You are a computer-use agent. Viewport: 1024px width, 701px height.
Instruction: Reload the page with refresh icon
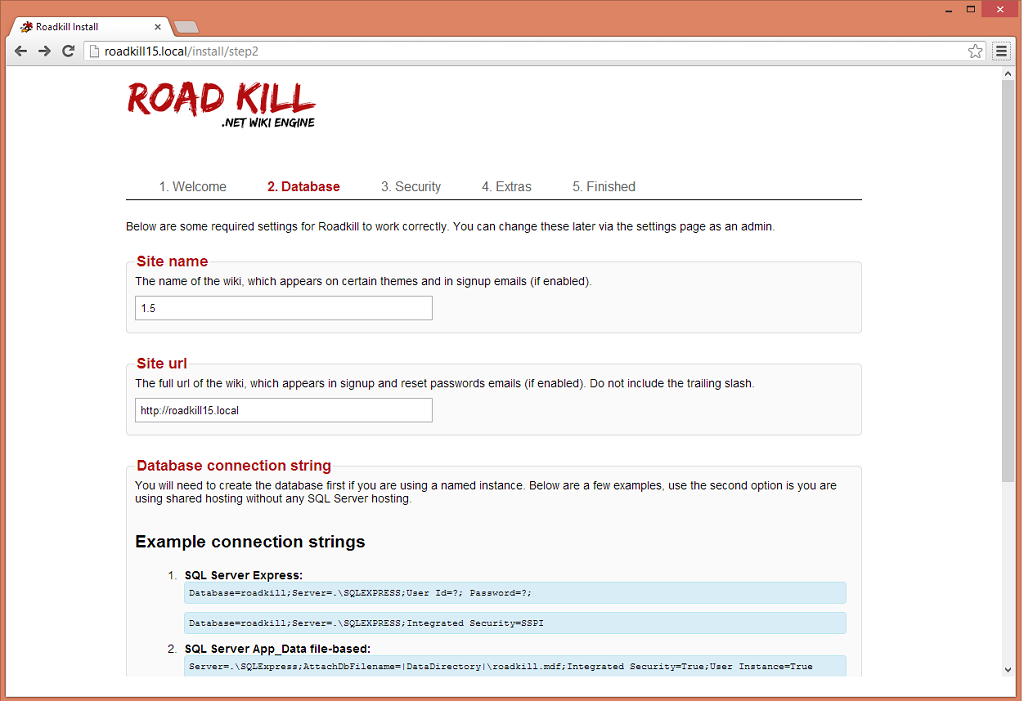(x=69, y=51)
